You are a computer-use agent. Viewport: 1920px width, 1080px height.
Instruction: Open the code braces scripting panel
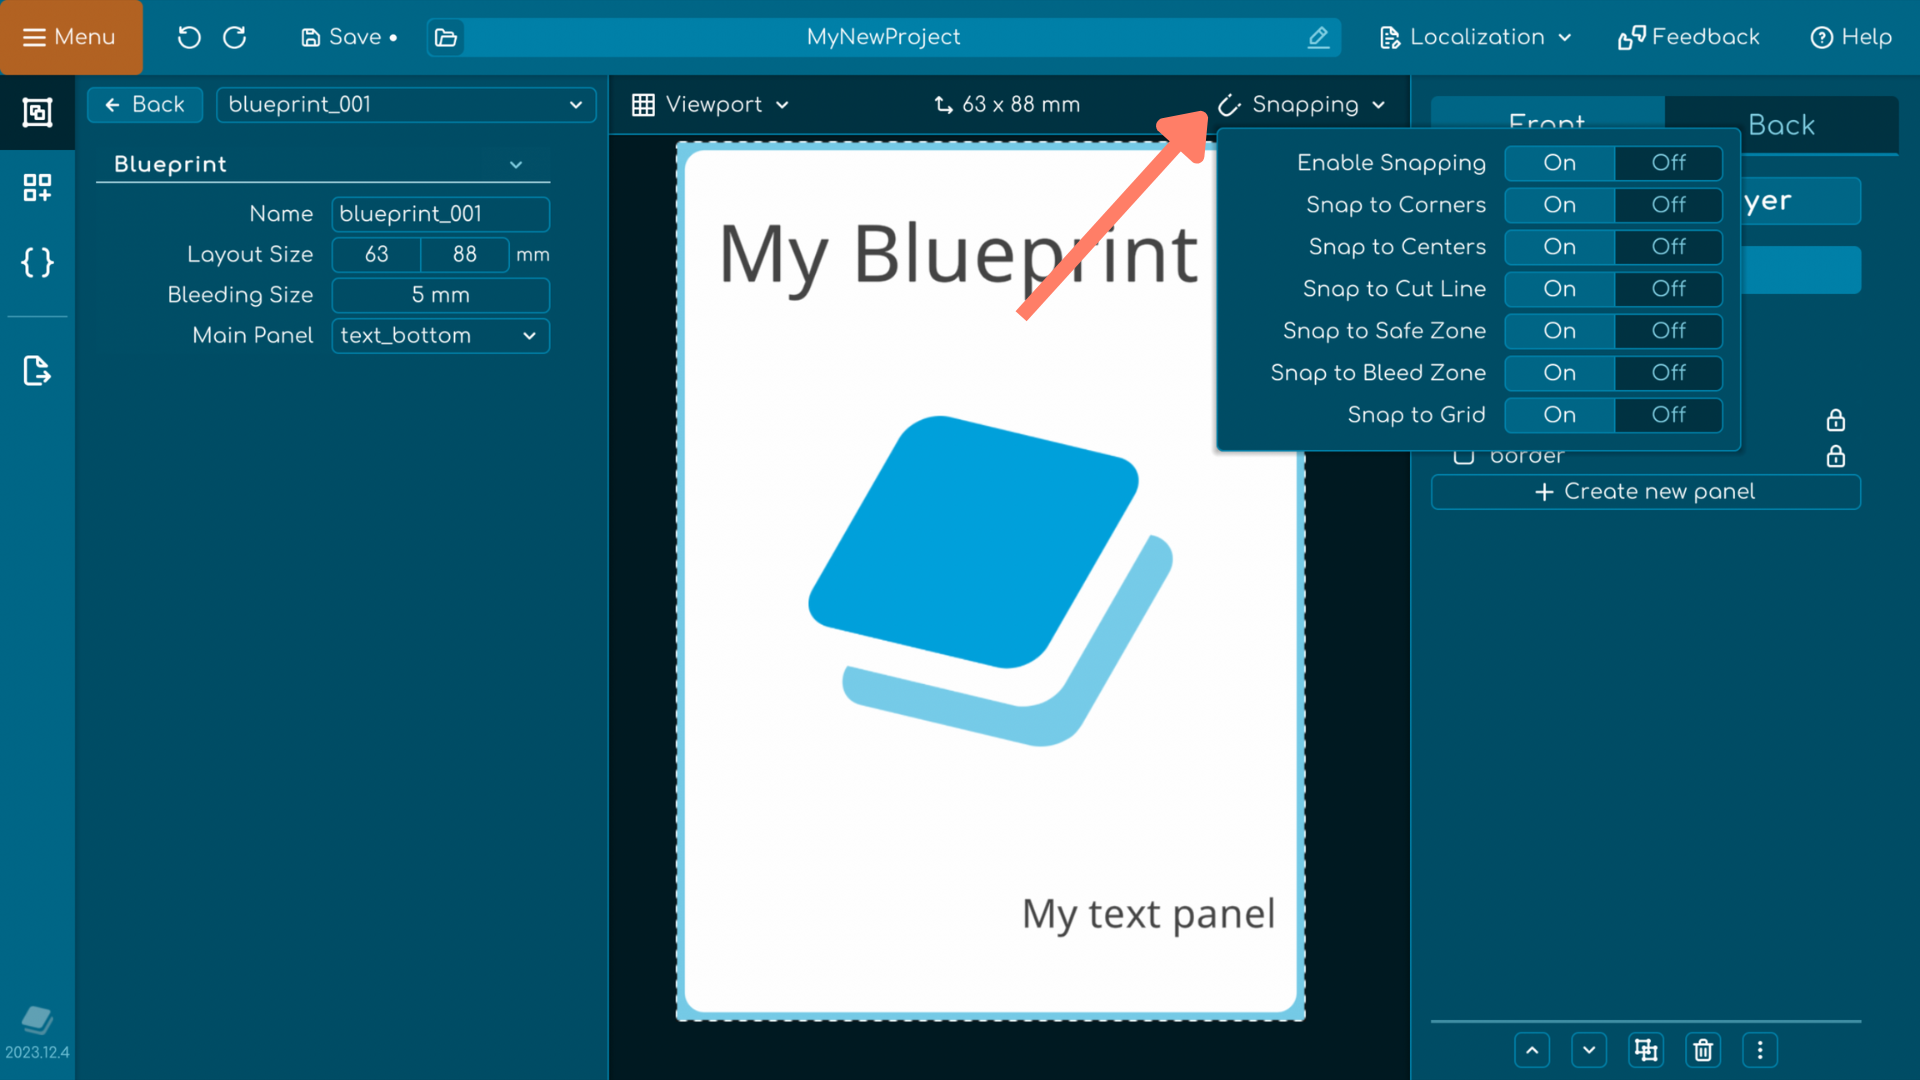click(37, 263)
